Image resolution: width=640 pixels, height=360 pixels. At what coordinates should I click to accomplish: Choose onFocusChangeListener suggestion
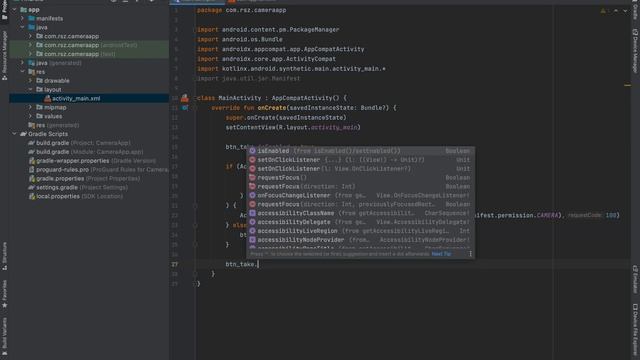(x=360, y=196)
